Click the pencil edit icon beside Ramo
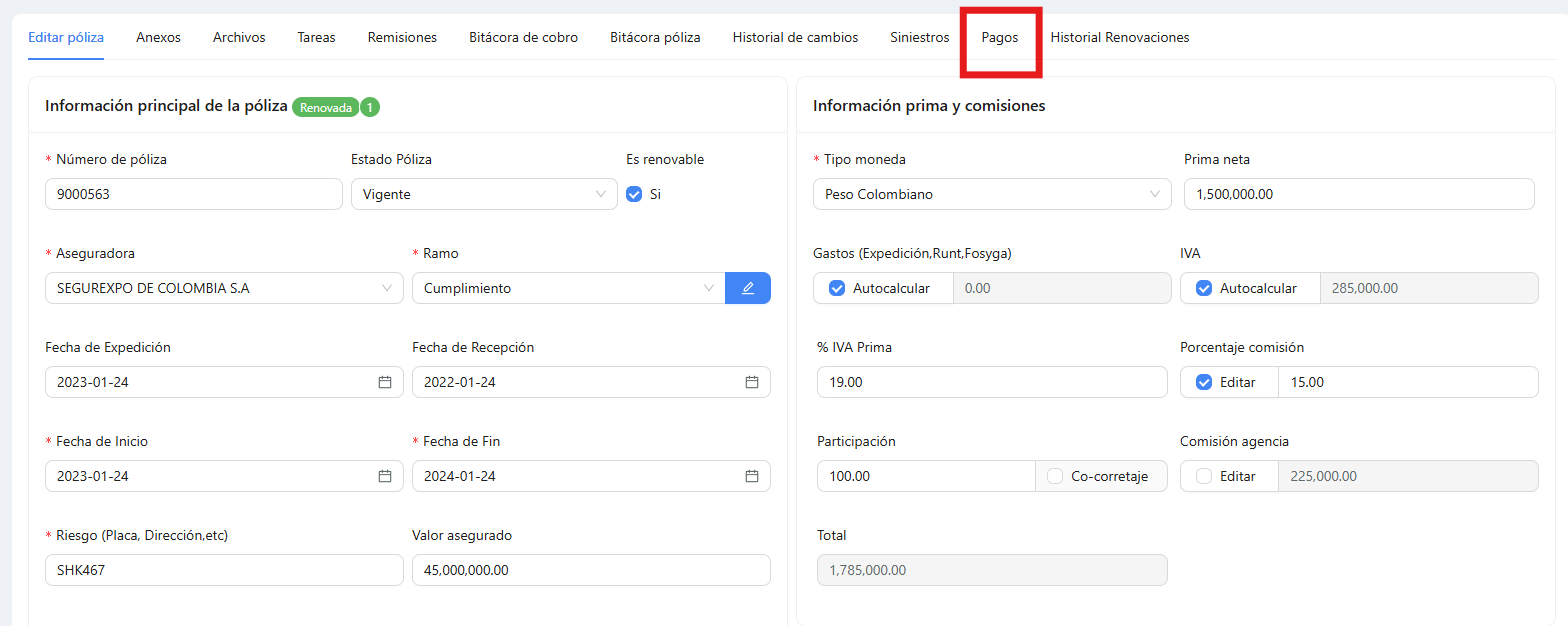The image size is (1568, 626). click(x=748, y=288)
